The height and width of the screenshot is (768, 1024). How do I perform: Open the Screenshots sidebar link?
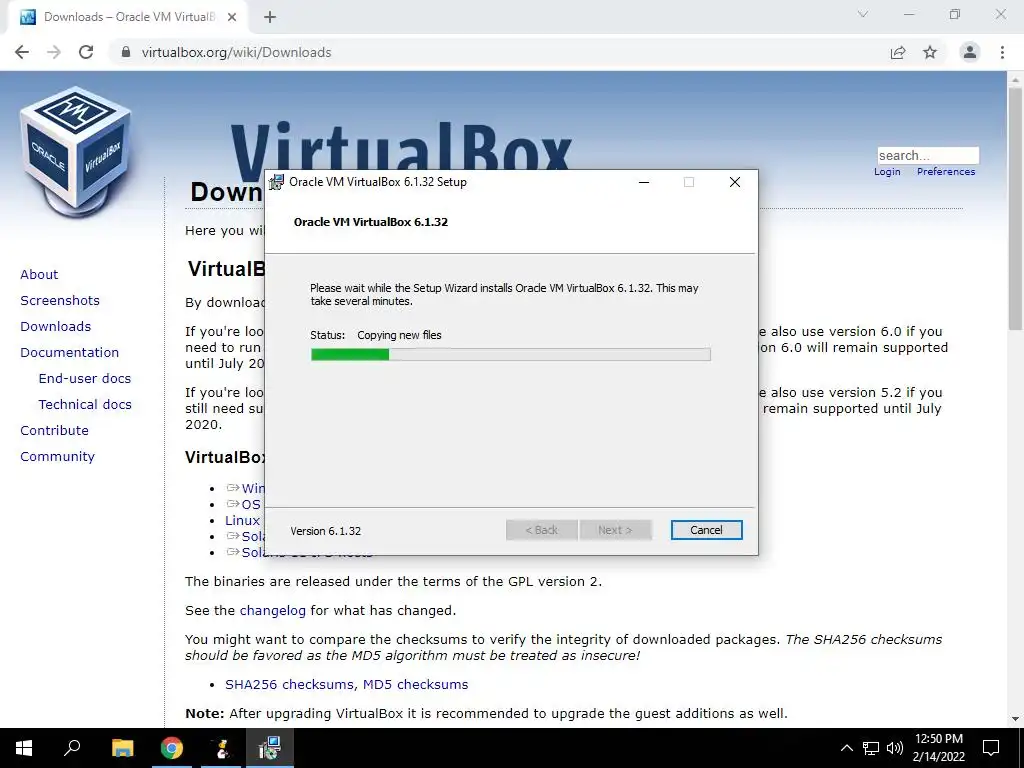(60, 300)
